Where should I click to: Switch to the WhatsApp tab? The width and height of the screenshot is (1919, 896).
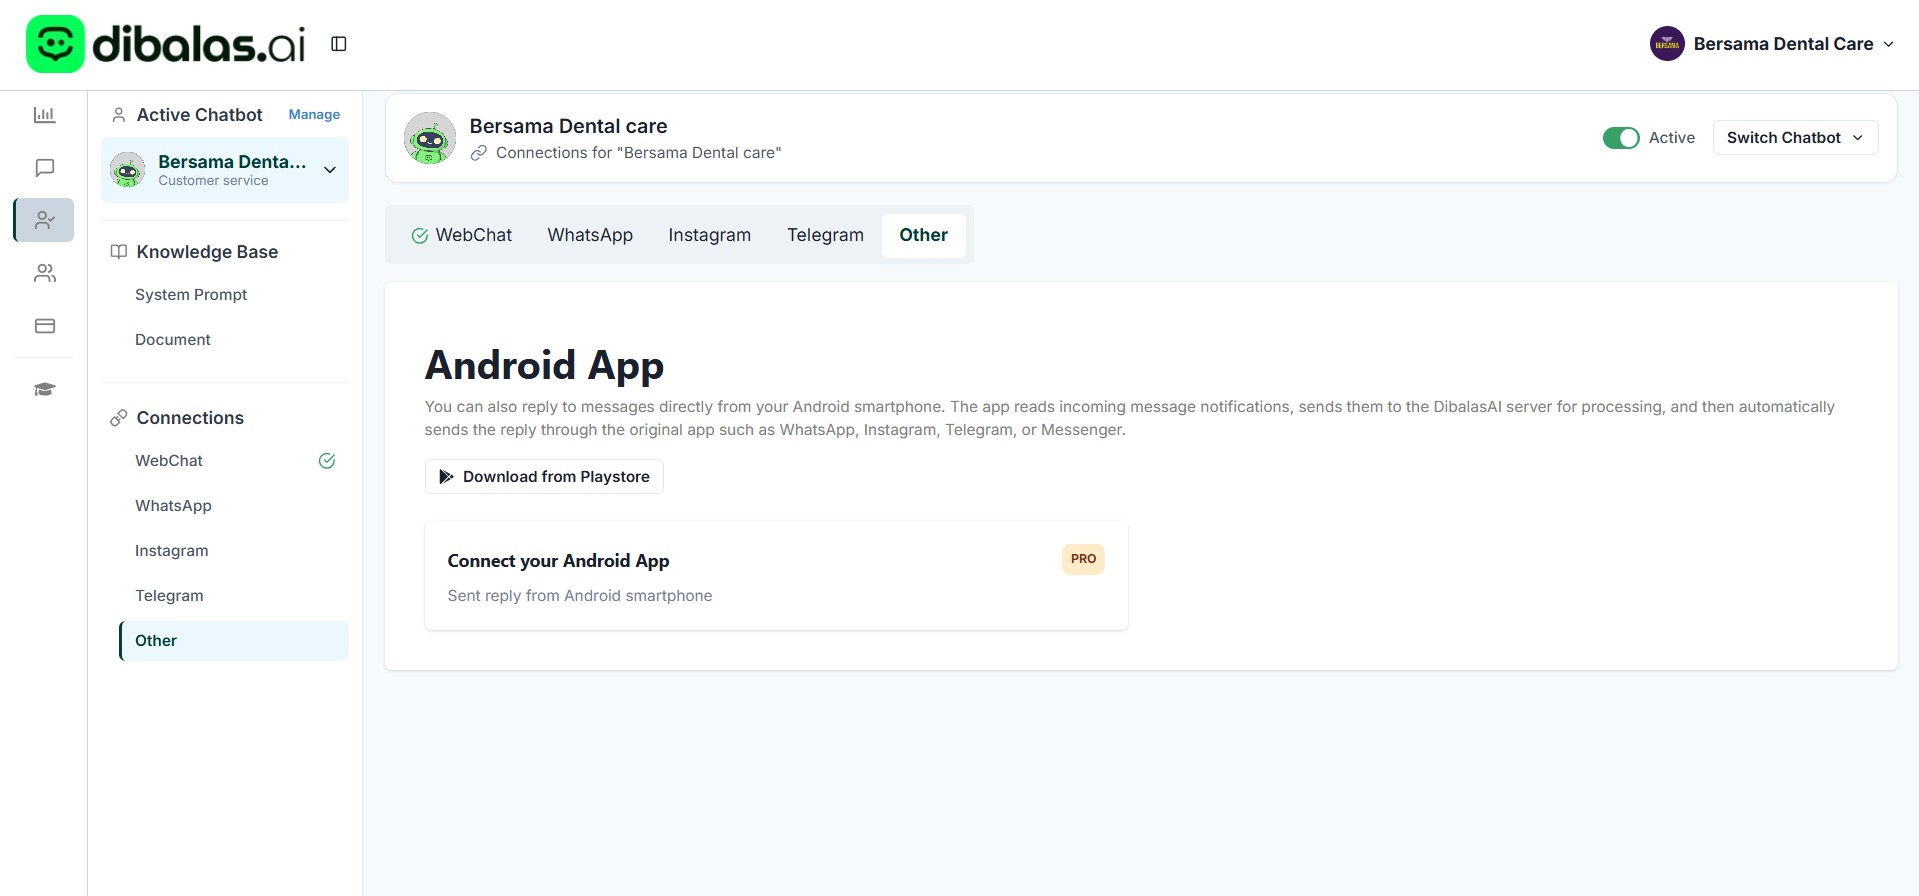(590, 235)
